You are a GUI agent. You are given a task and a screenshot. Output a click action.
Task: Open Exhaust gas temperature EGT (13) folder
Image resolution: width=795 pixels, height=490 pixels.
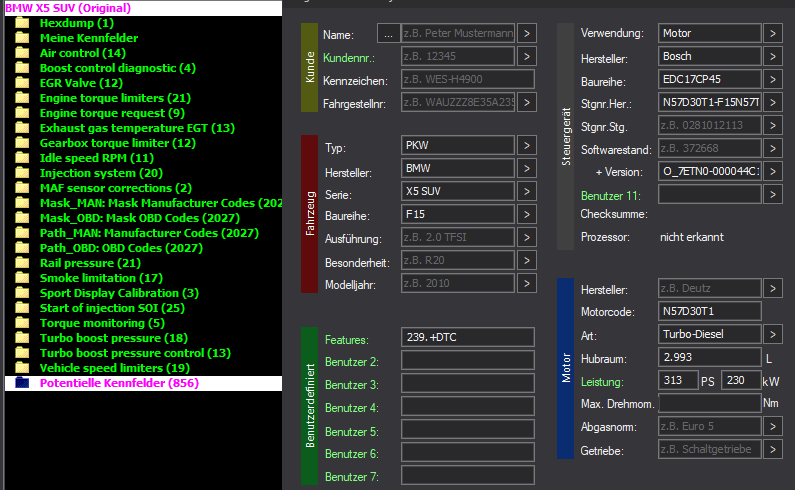click(137, 128)
